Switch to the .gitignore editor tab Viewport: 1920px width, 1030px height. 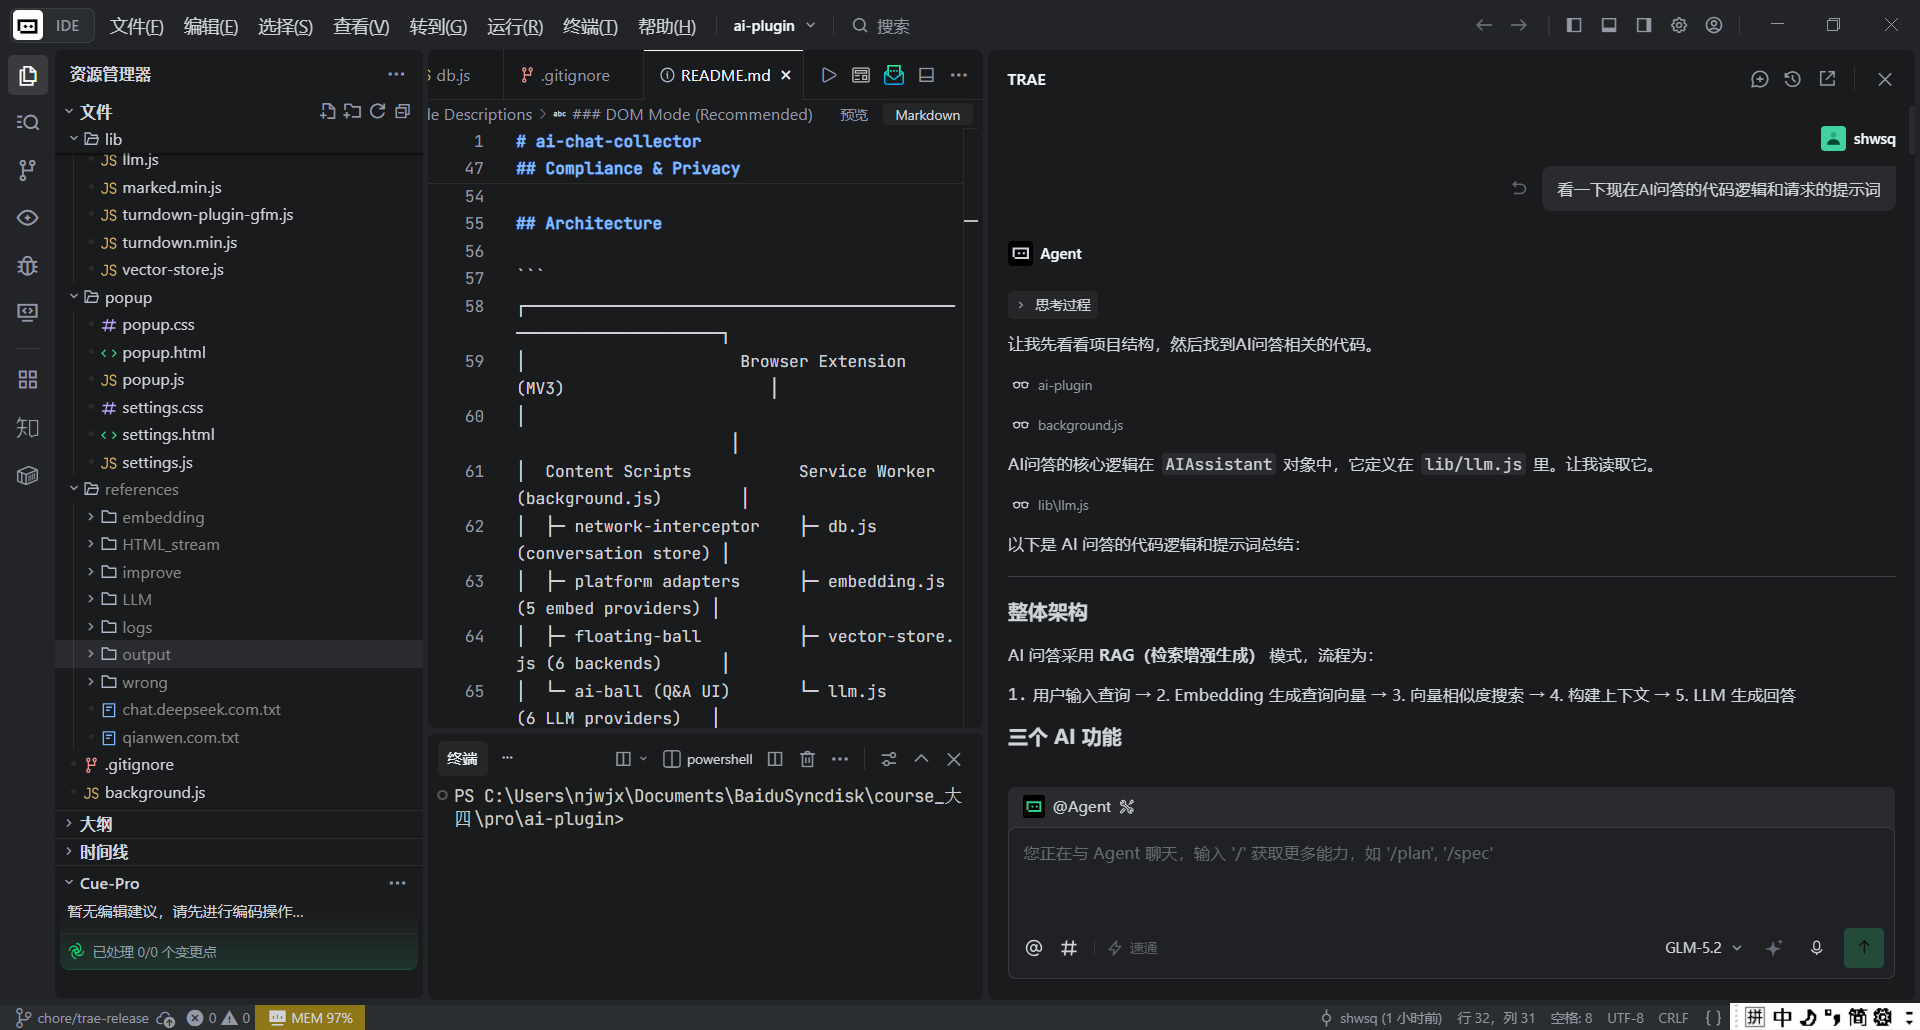click(565, 75)
